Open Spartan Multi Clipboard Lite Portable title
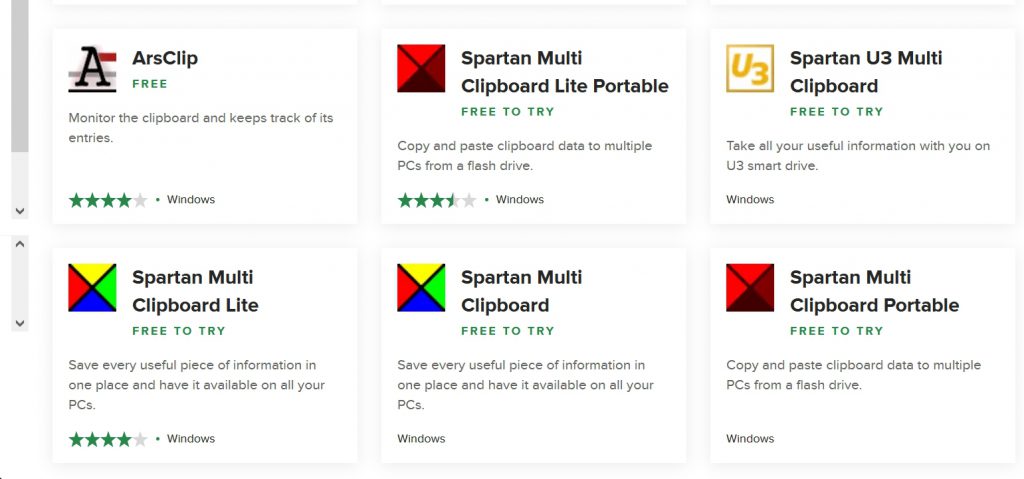The width and height of the screenshot is (1024, 479). click(564, 72)
